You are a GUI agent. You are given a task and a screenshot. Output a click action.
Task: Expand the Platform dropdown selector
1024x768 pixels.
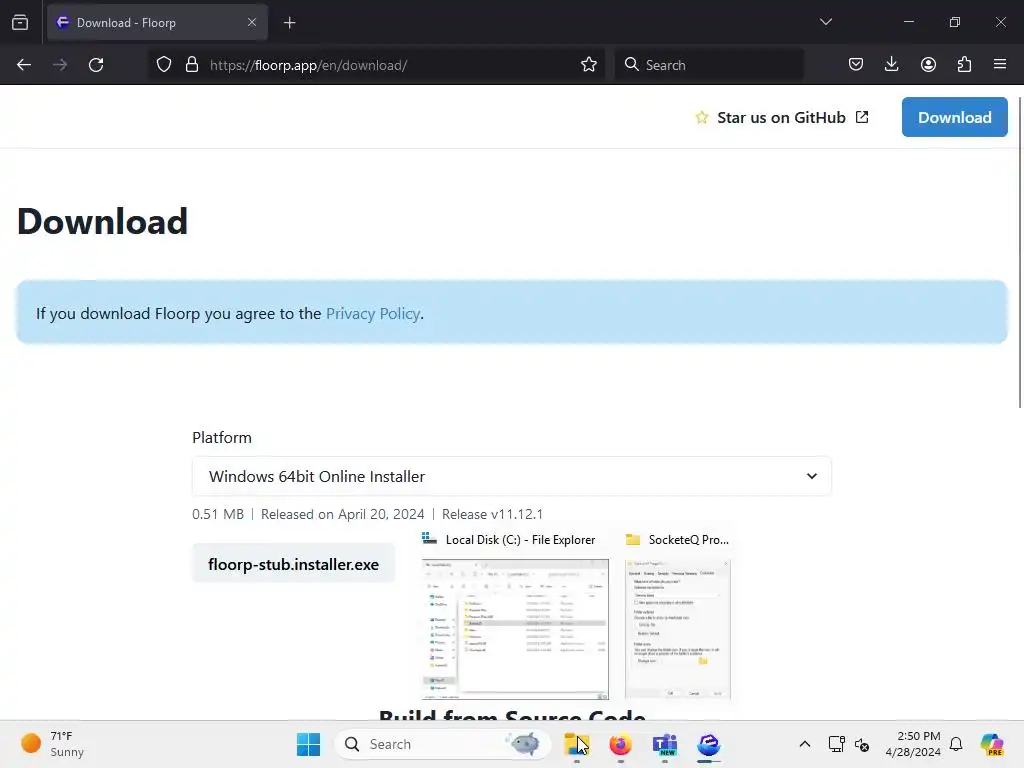(x=511, y=476)
